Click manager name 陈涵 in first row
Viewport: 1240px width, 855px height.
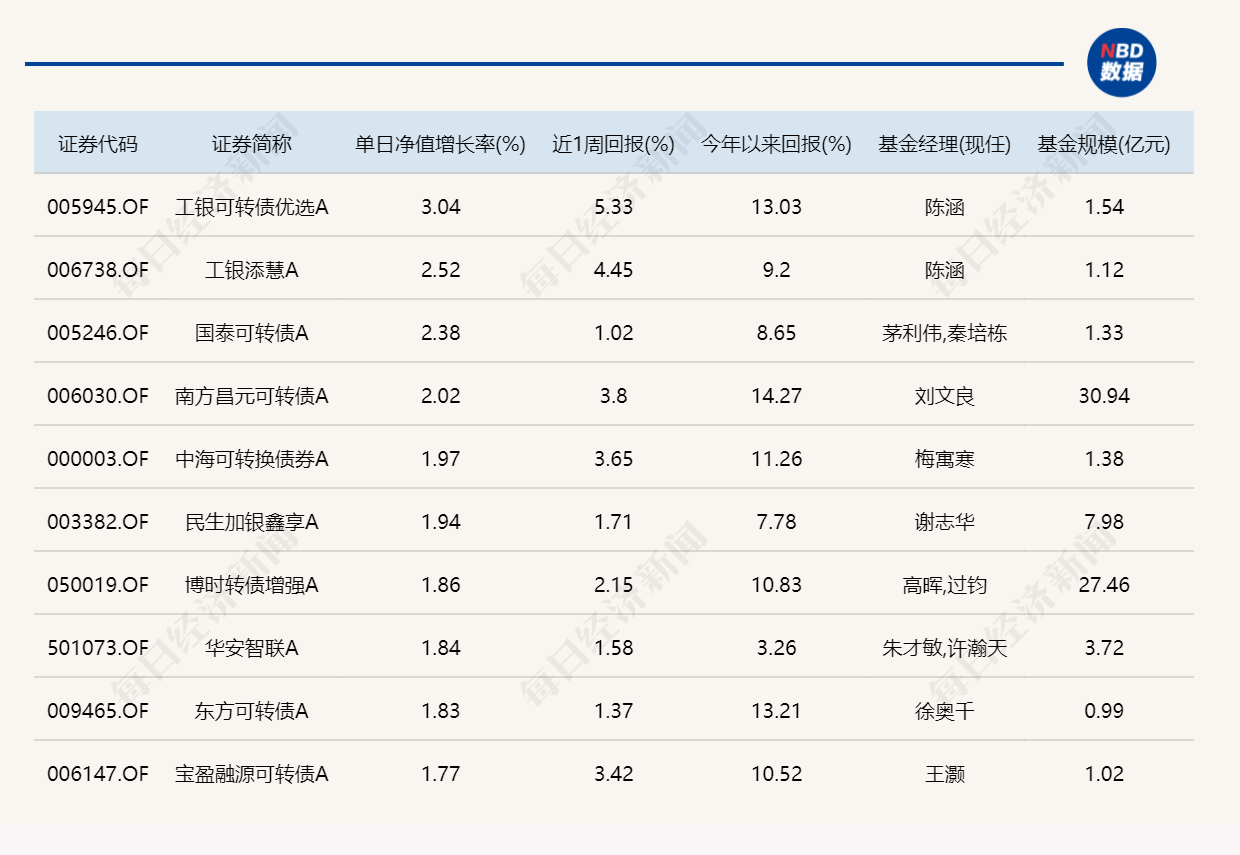(x=944, y=207)
